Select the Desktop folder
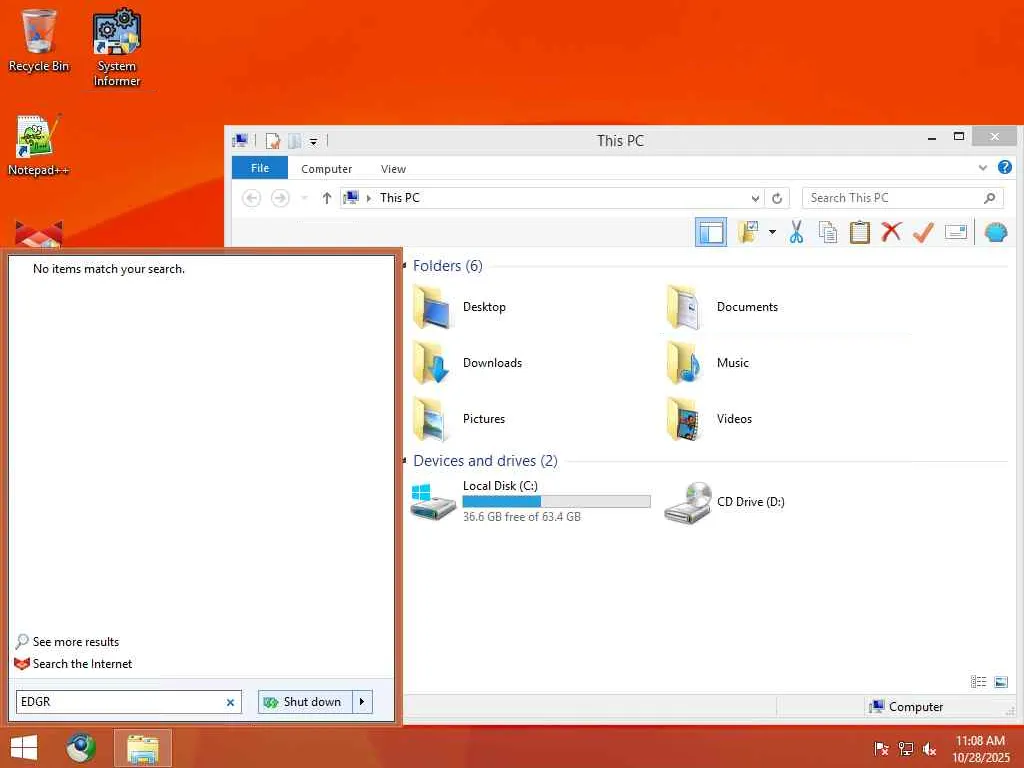This screenshot has height=768, width=1024. coord(460,307)
